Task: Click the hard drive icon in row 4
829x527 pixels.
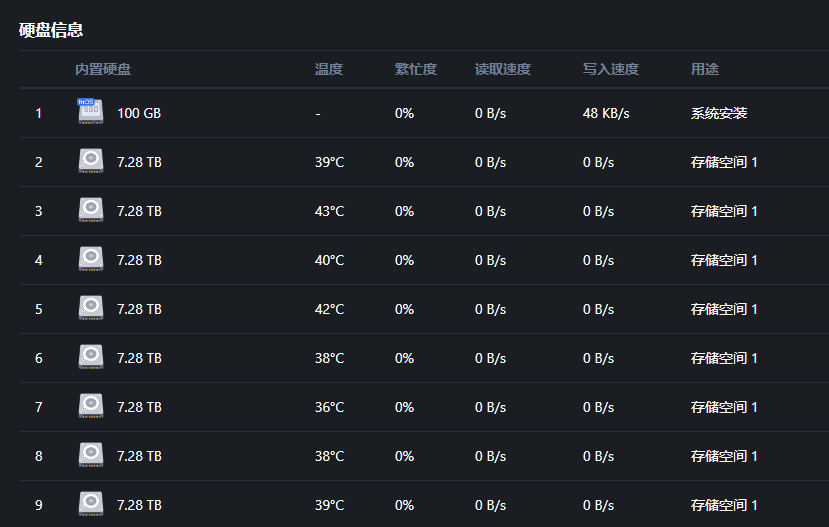Action: point(91,259)
